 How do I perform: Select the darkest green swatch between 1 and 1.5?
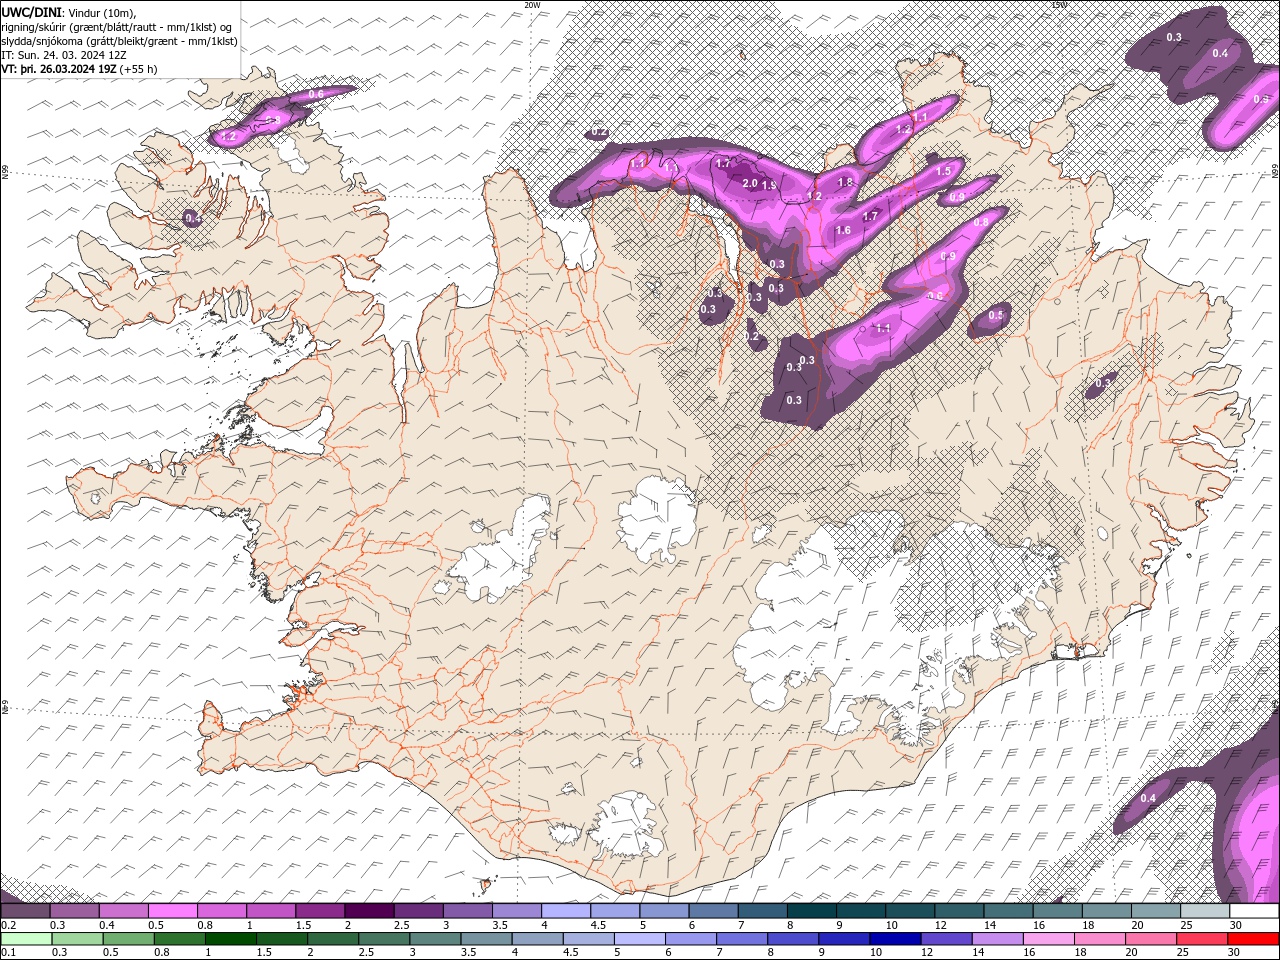pos(229,938)
